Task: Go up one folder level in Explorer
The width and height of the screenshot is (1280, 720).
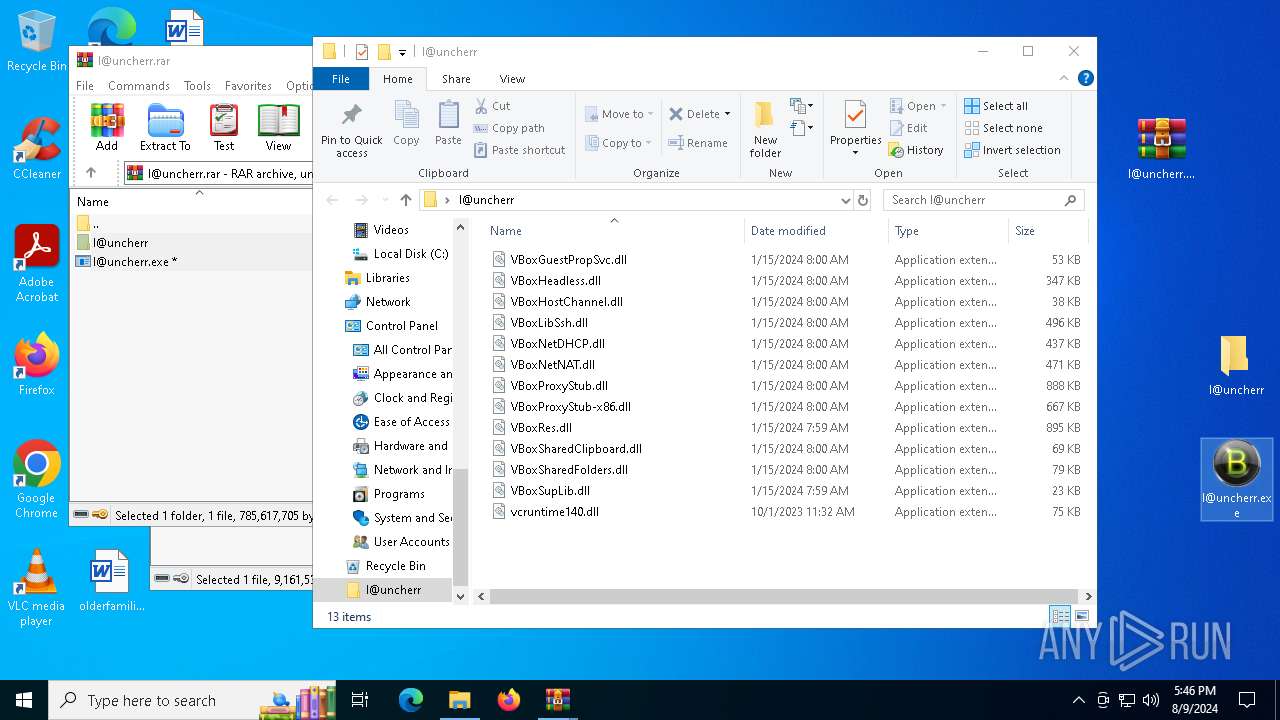Action: 405,200
